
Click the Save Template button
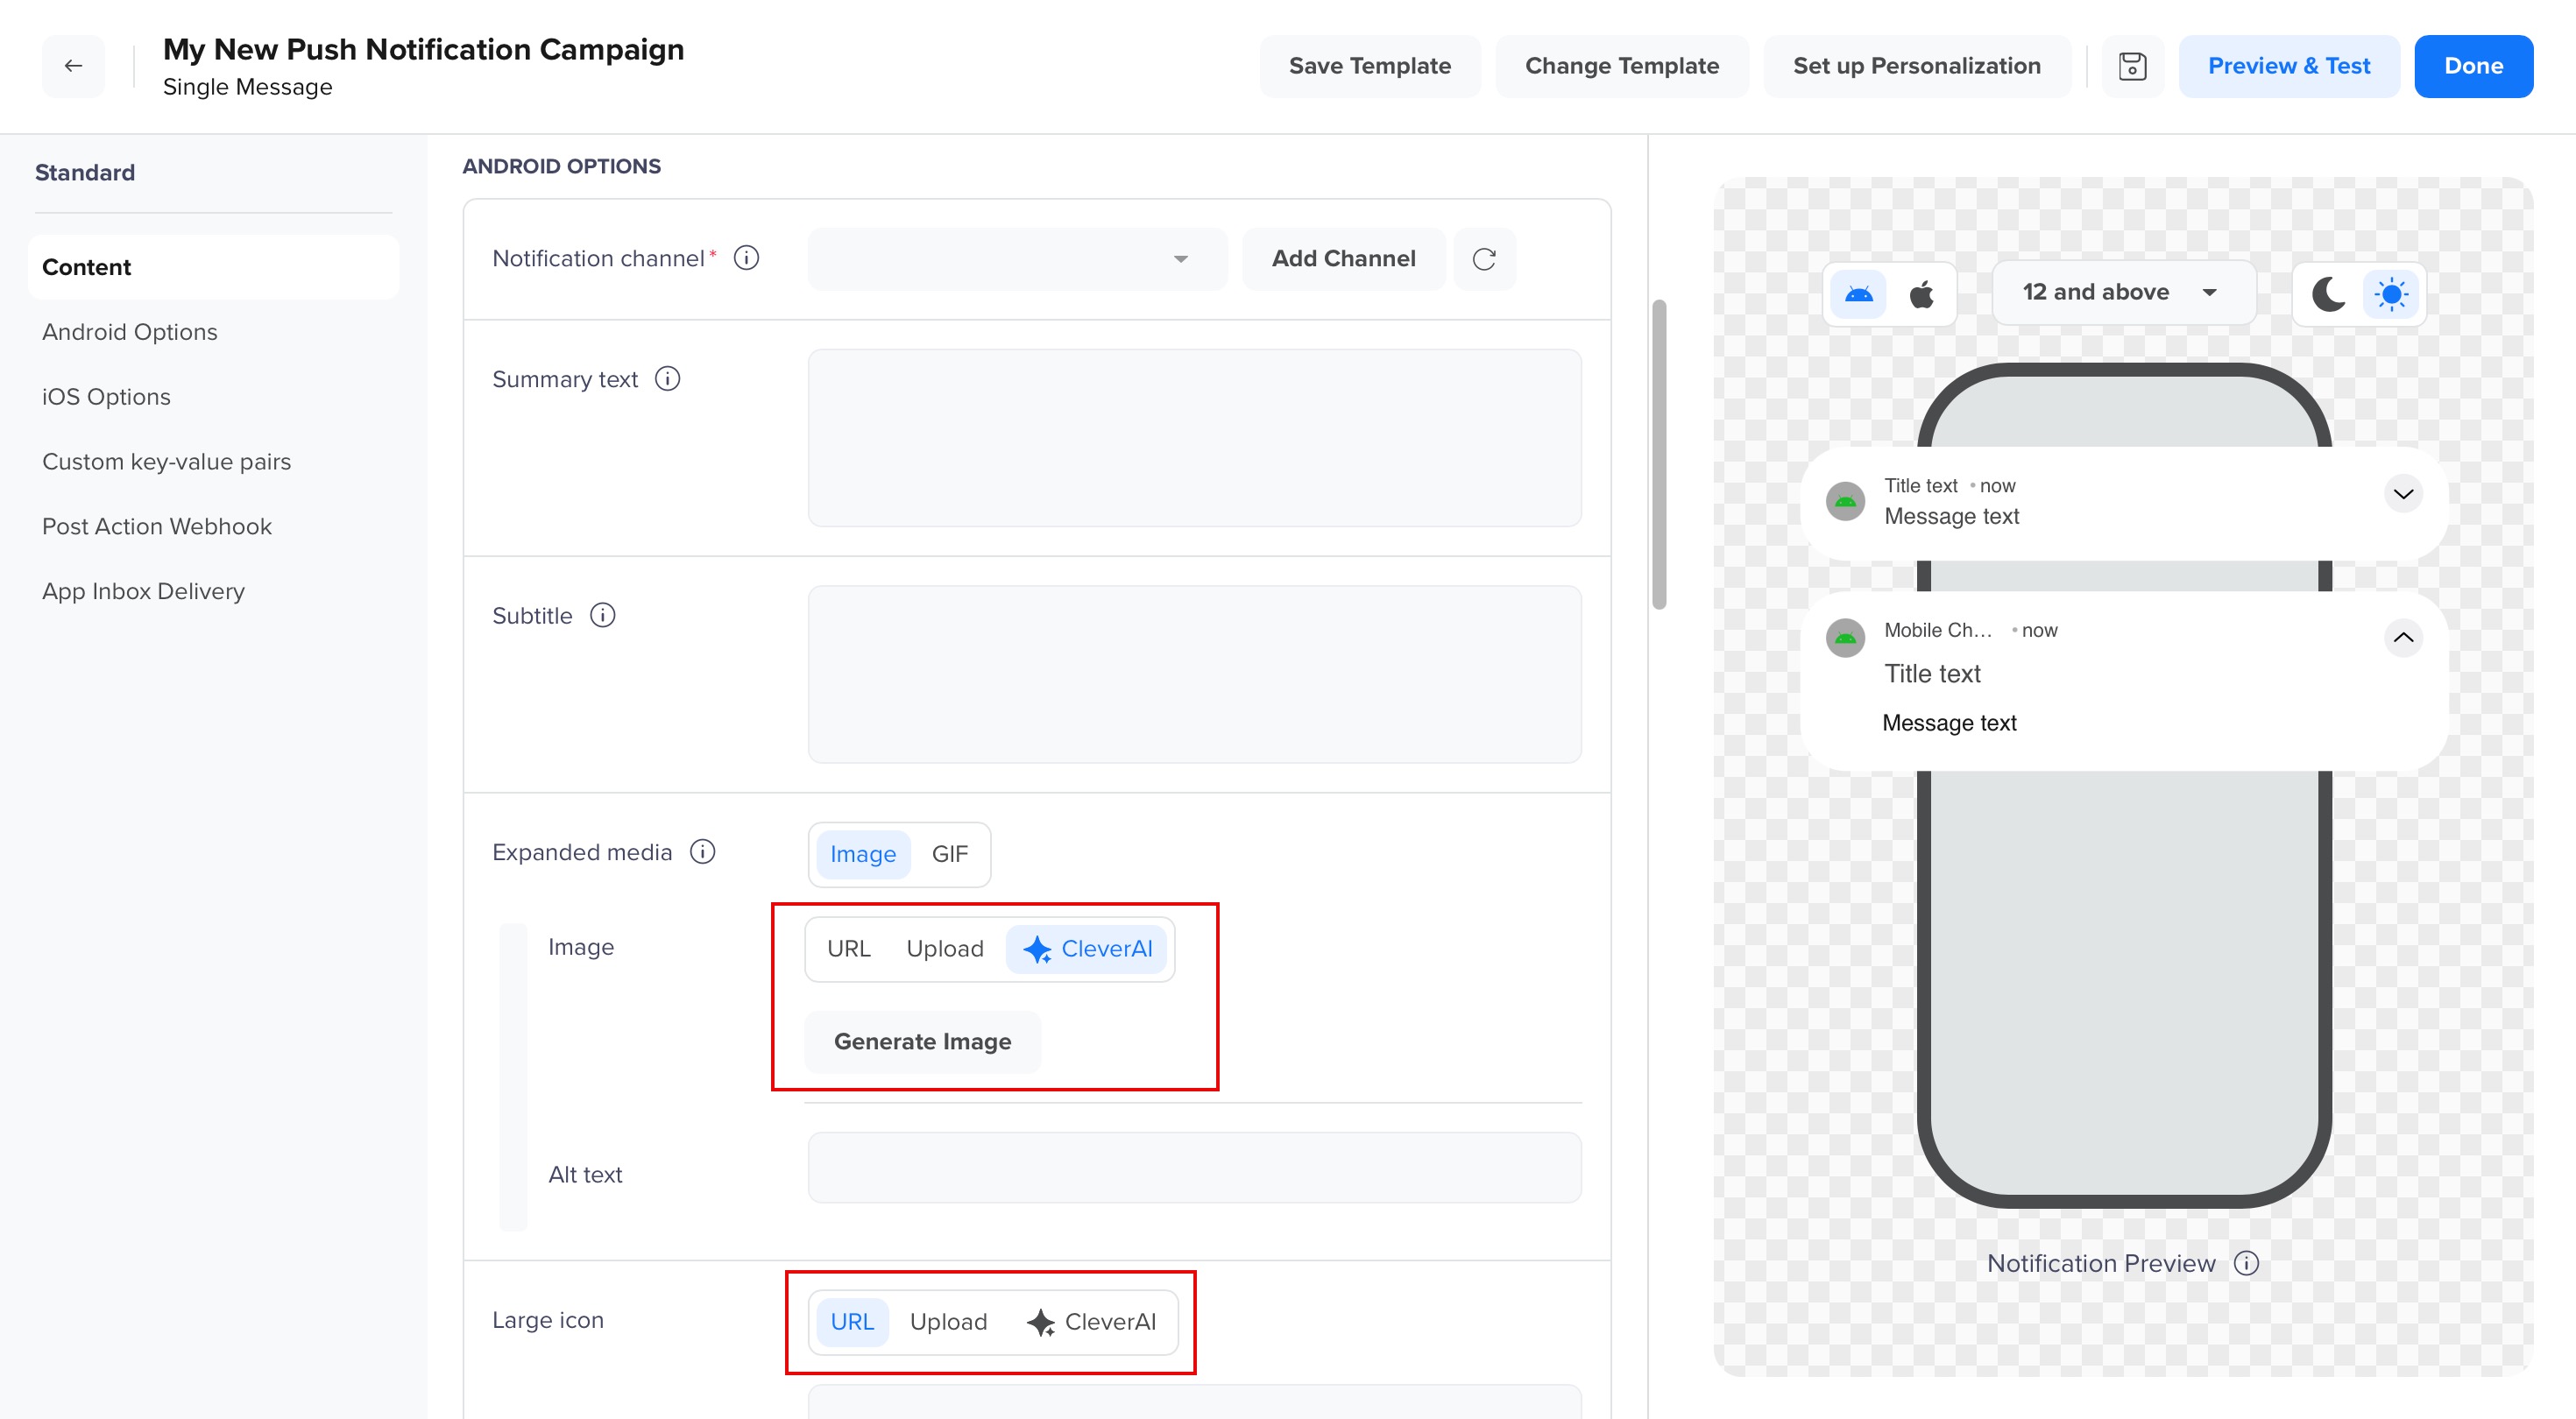click(1370, 66)
